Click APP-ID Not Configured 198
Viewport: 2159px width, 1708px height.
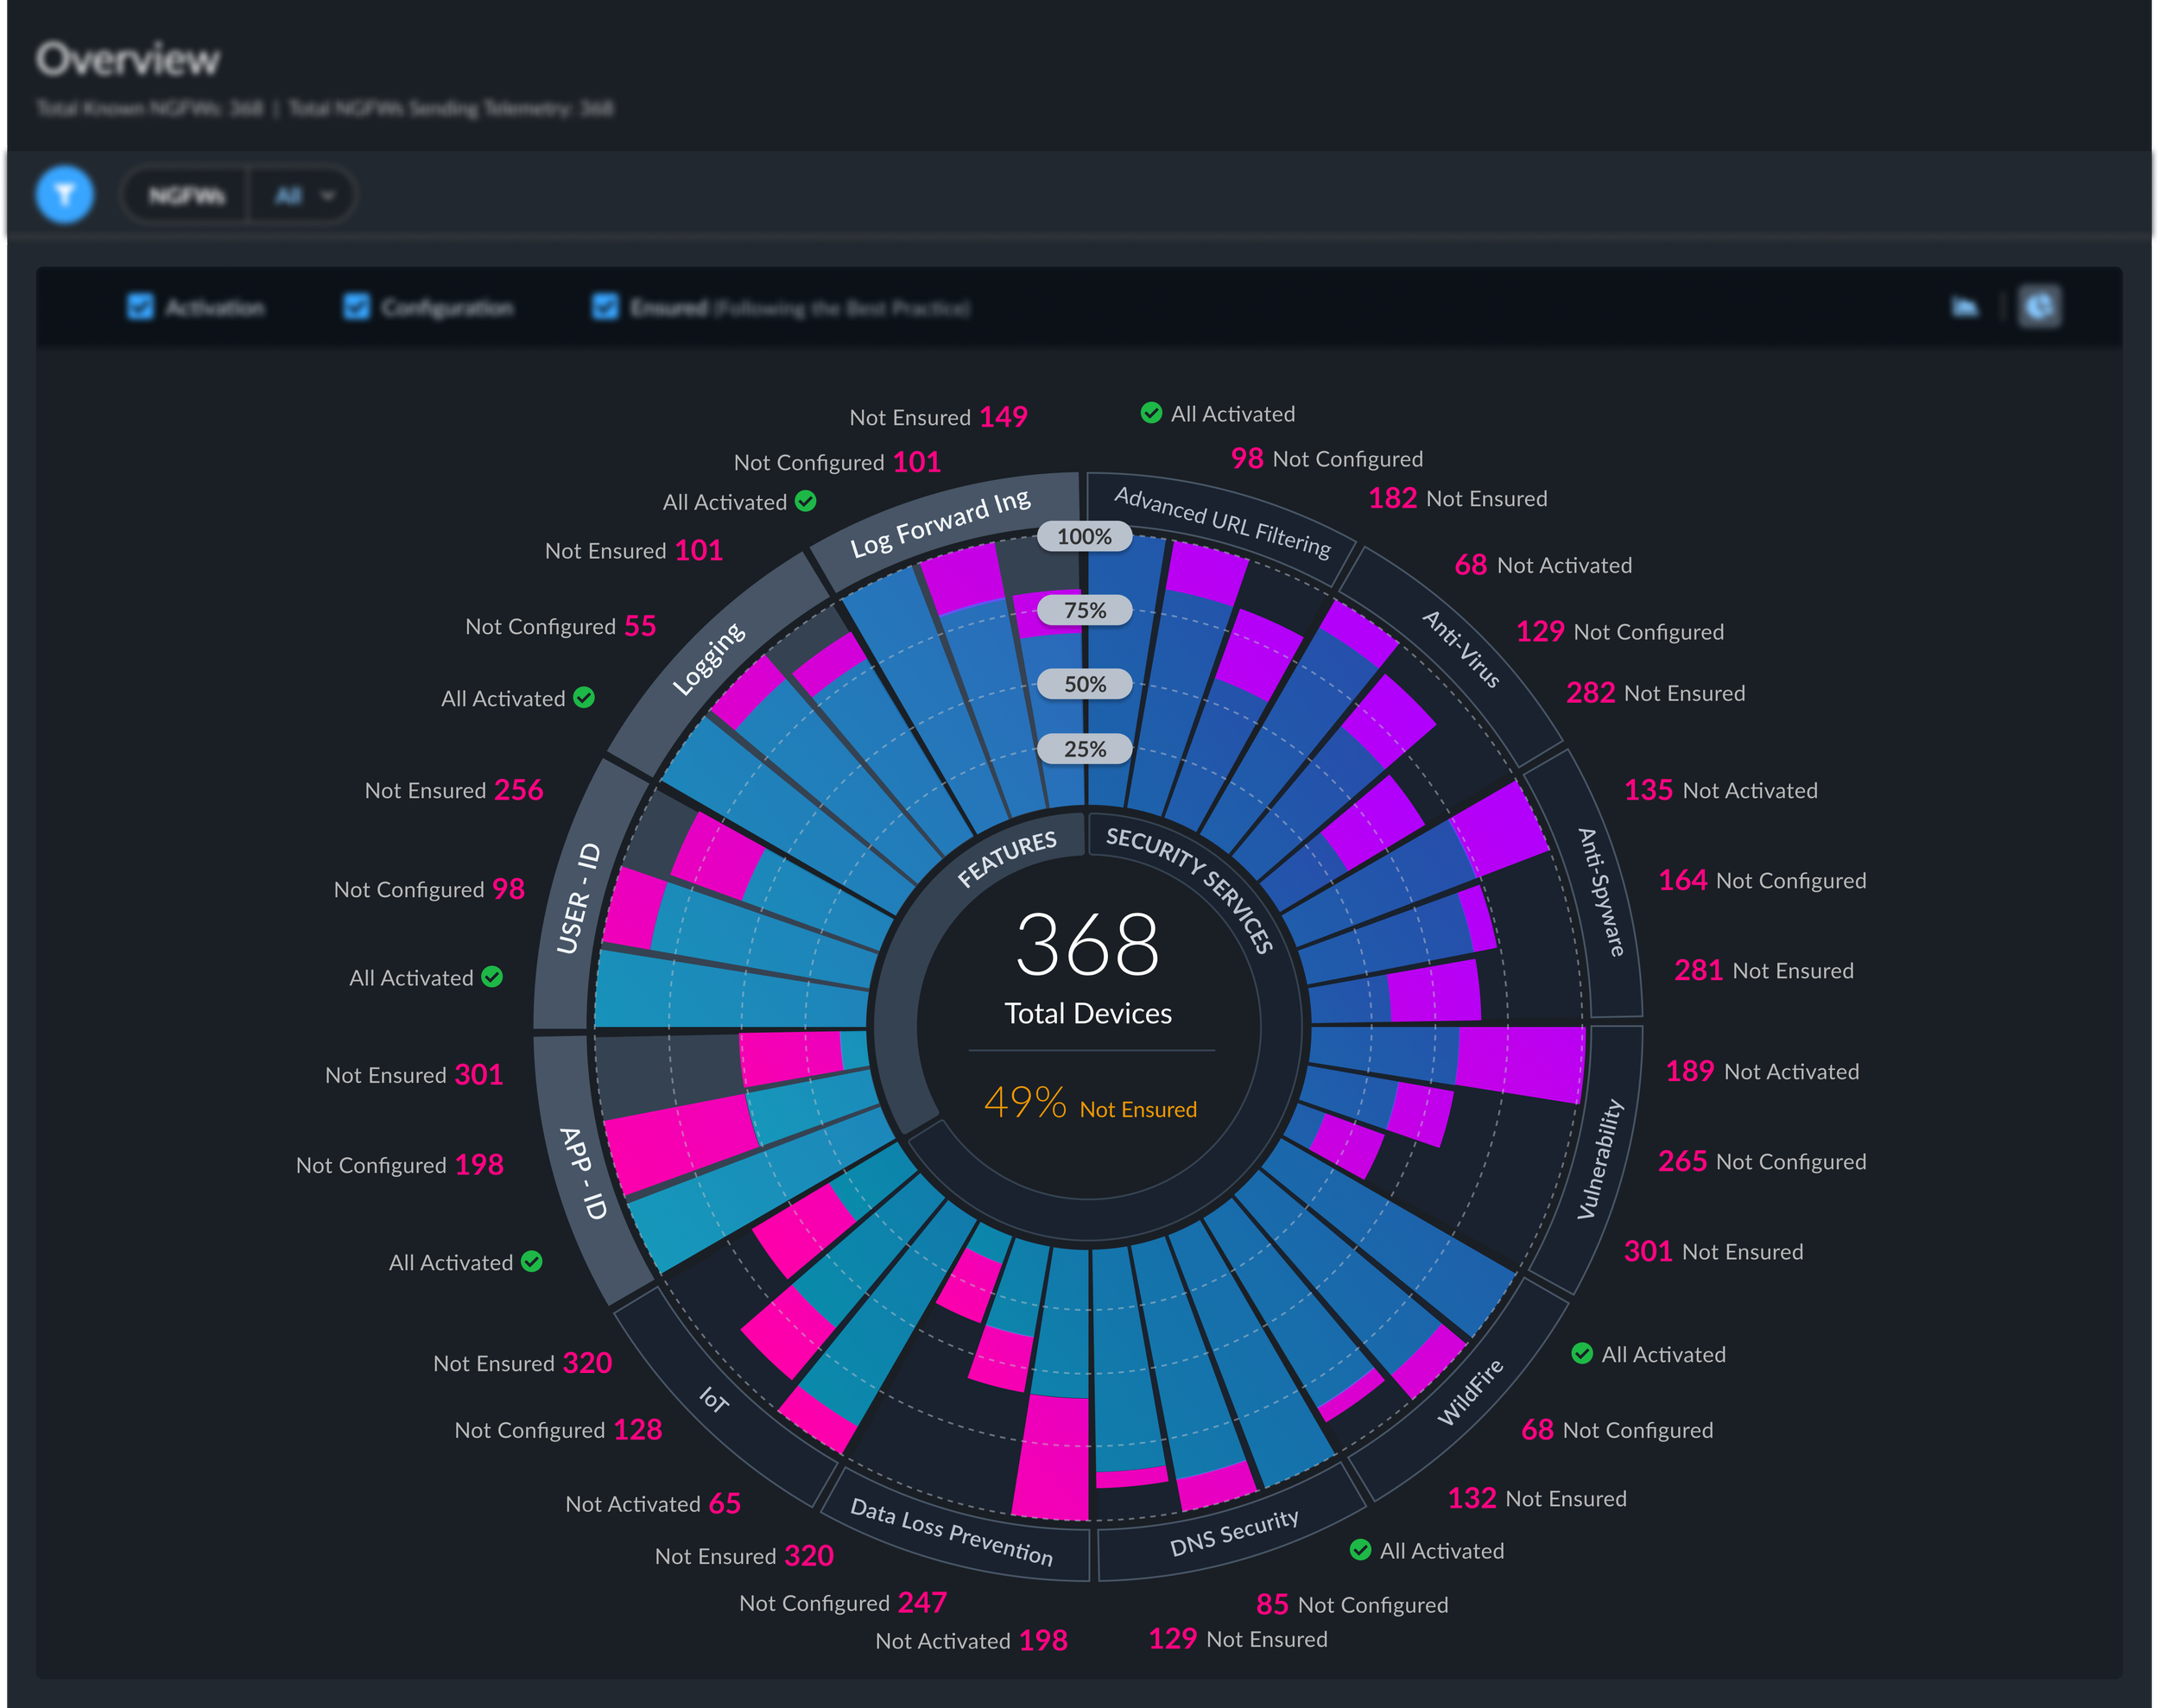(399, 1165)
